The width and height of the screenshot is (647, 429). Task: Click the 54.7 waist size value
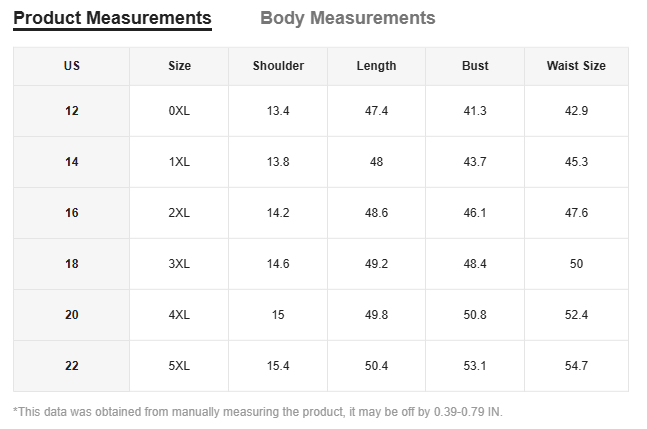pyautogui.click(x=576, y=366)
